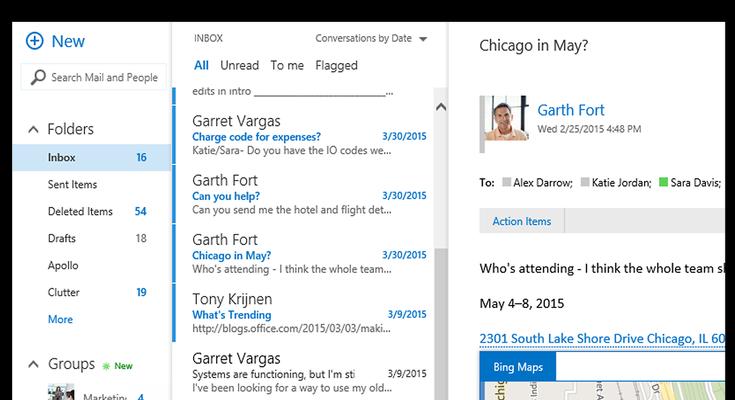Click the Garth Fort sender name link
This screenshot has height=400, width=735.
coord(570,110)
